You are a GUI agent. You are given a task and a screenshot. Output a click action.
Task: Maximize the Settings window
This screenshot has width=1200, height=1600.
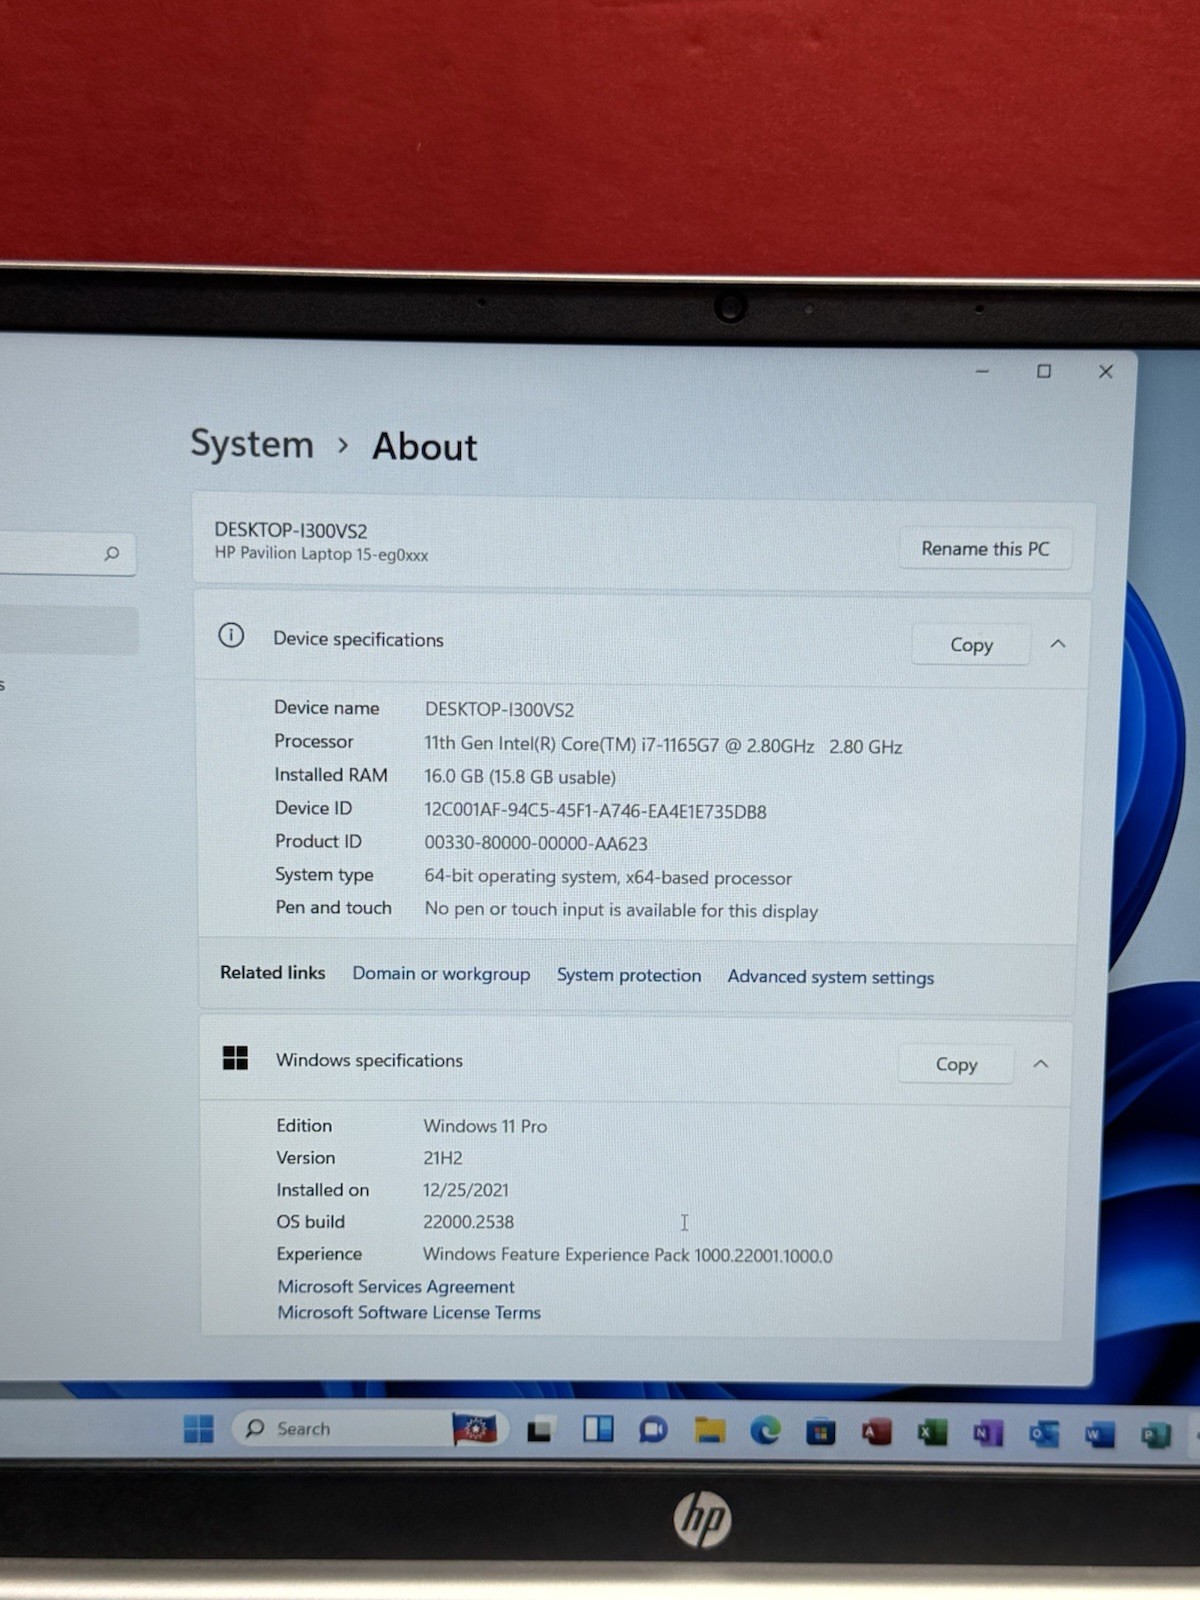coord(1044,371)
